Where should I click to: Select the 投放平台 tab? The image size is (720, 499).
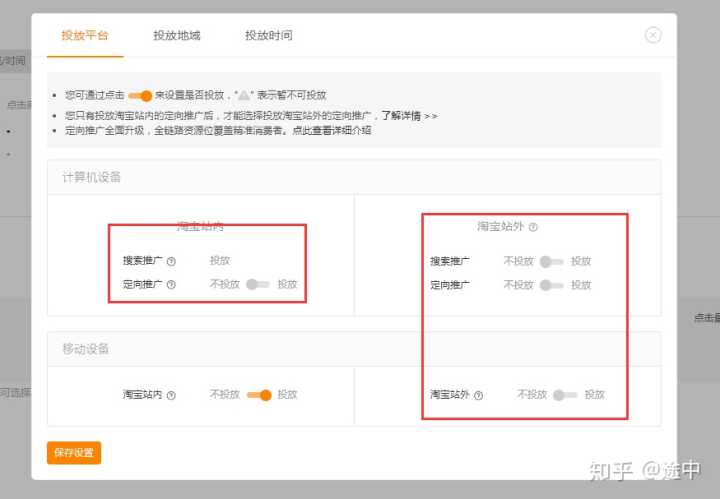[85, 36]
